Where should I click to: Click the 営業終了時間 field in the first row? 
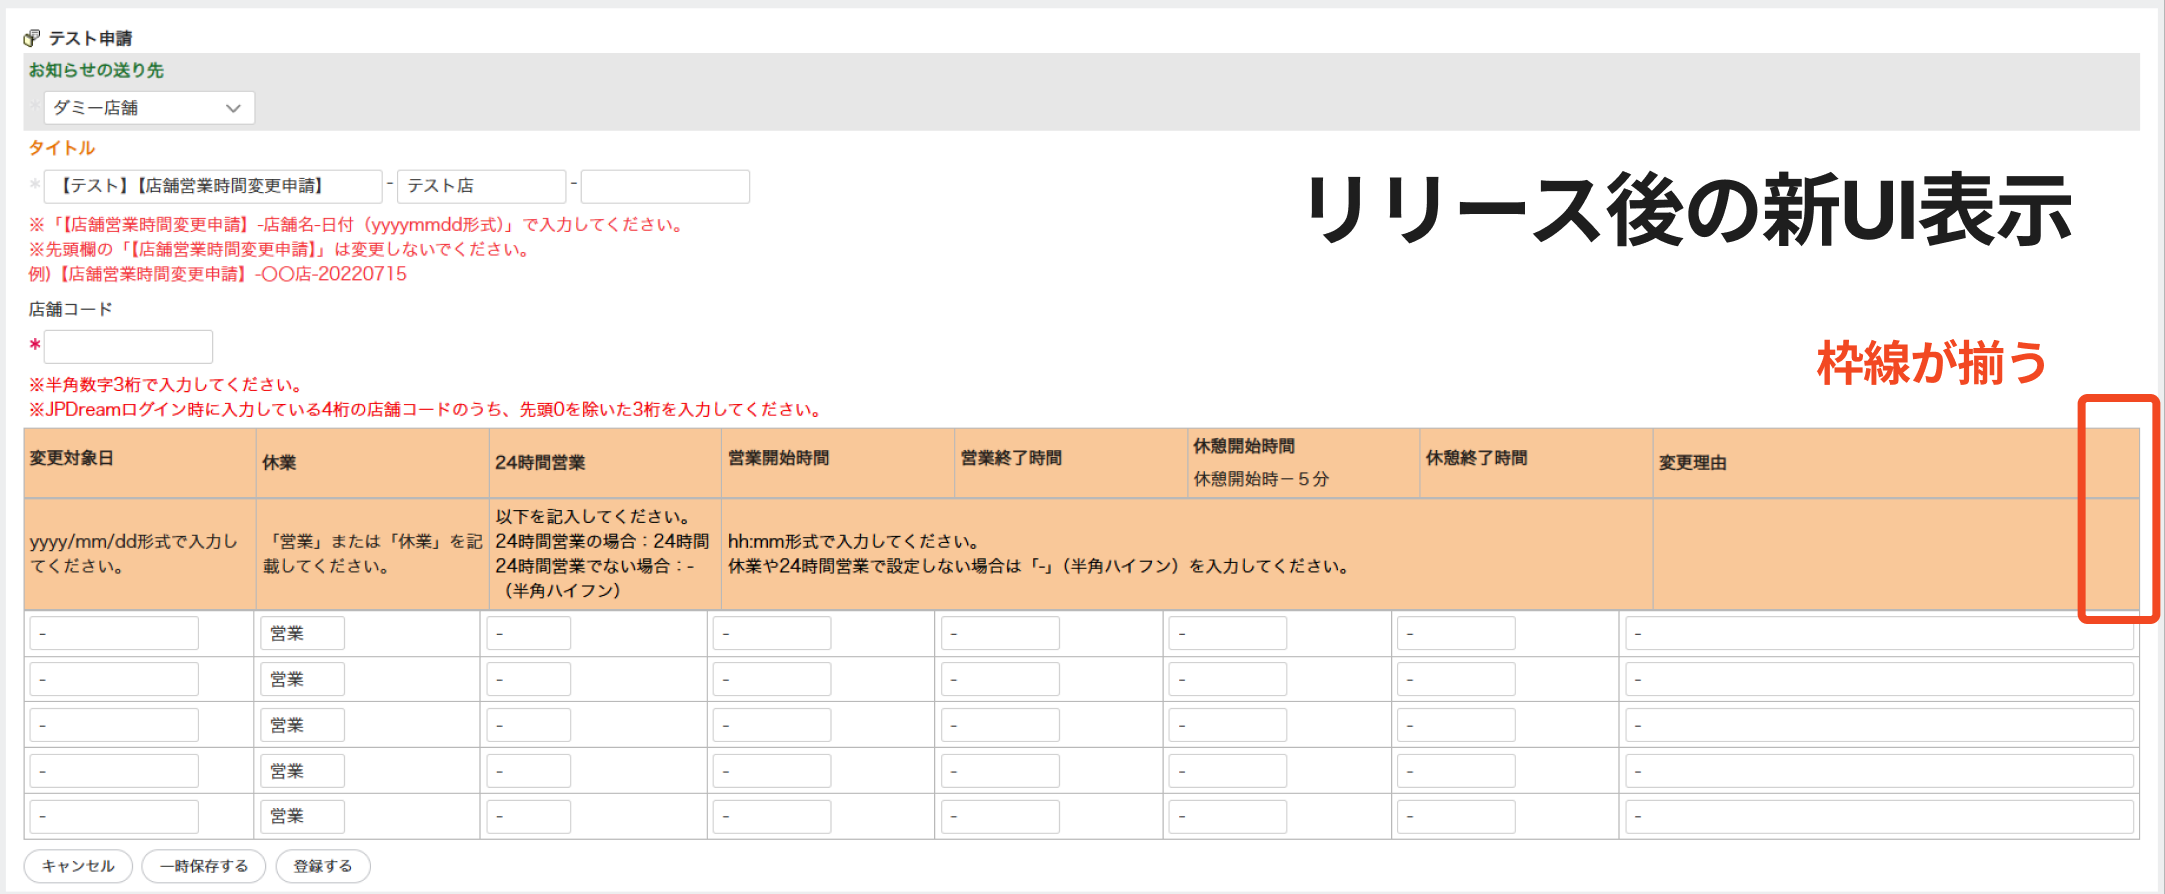pyautogui.click(x=1000, y=634)
